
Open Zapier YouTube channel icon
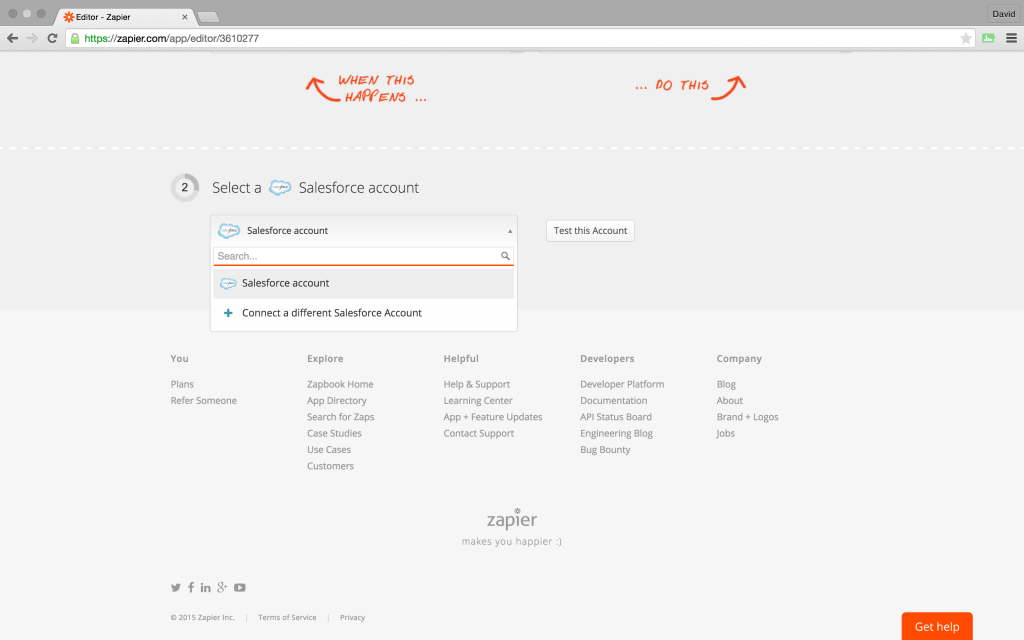[240, 588]
